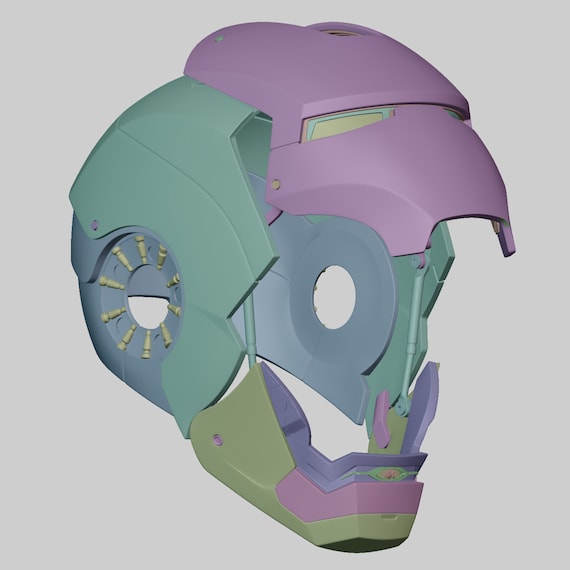
Task: Click the purple screw on olive jaw panel
Action: [x=217, y=440]
